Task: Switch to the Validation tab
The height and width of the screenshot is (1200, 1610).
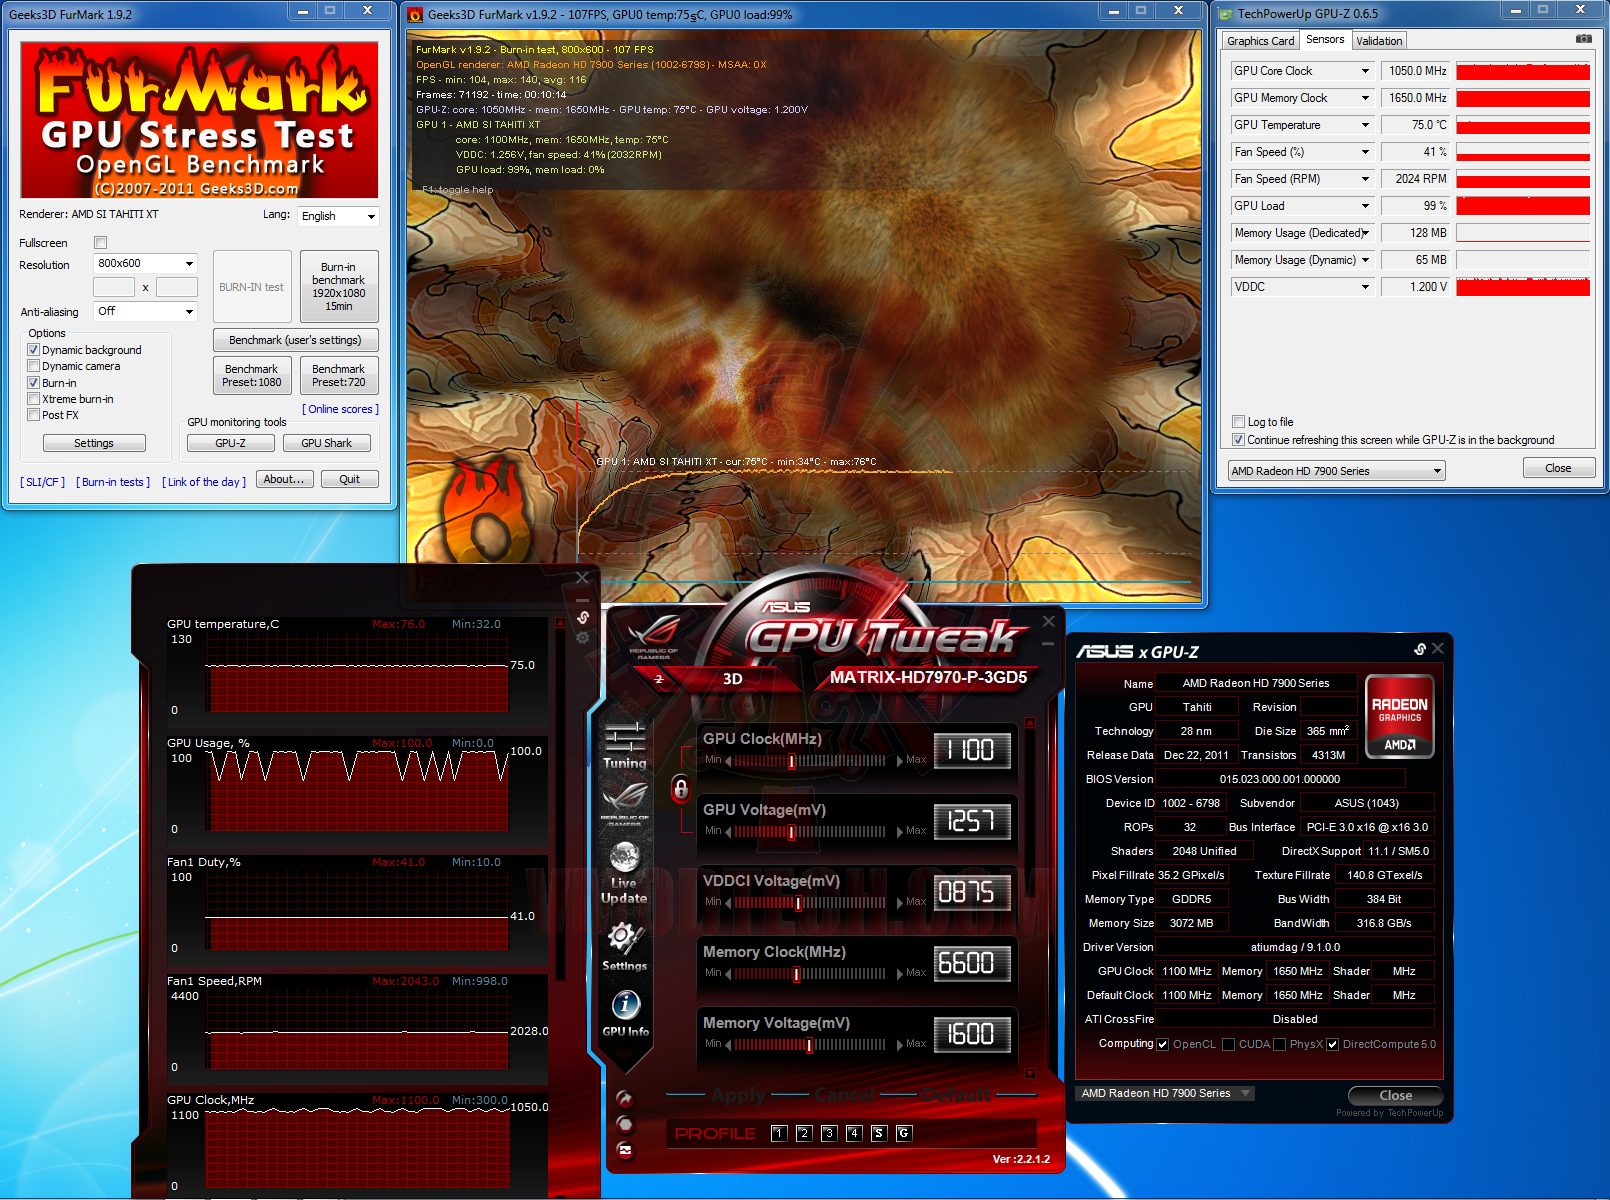Action: [1379, 41]
